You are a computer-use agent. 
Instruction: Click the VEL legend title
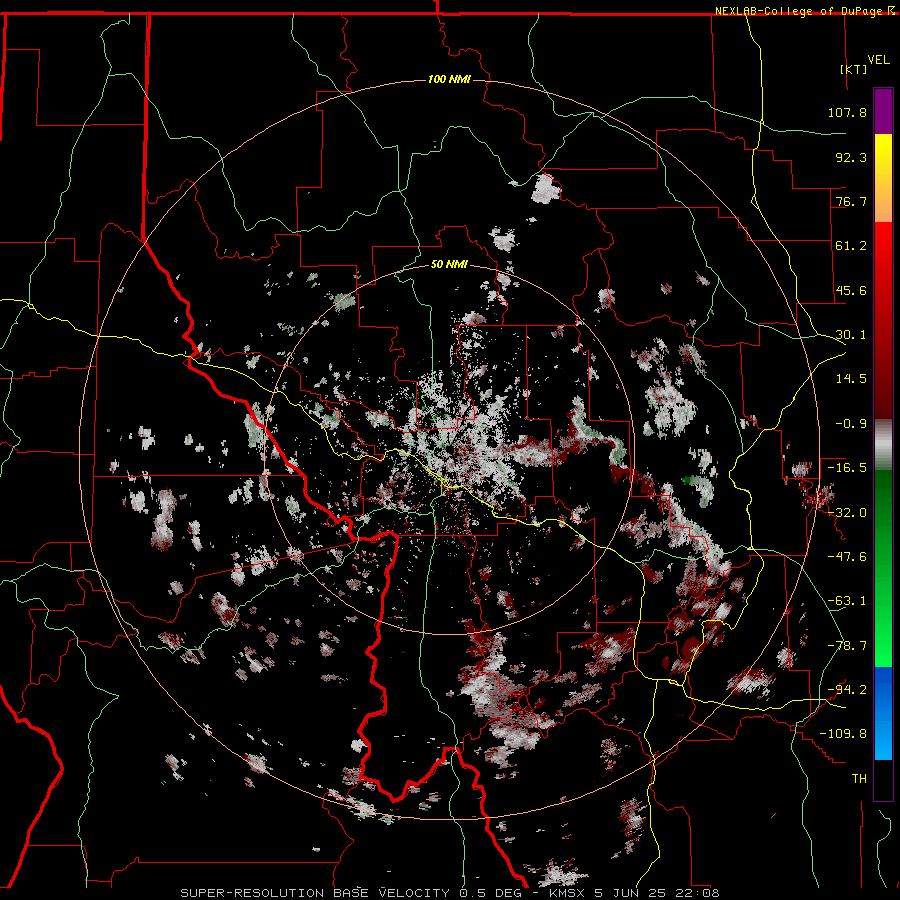point(878,60)
